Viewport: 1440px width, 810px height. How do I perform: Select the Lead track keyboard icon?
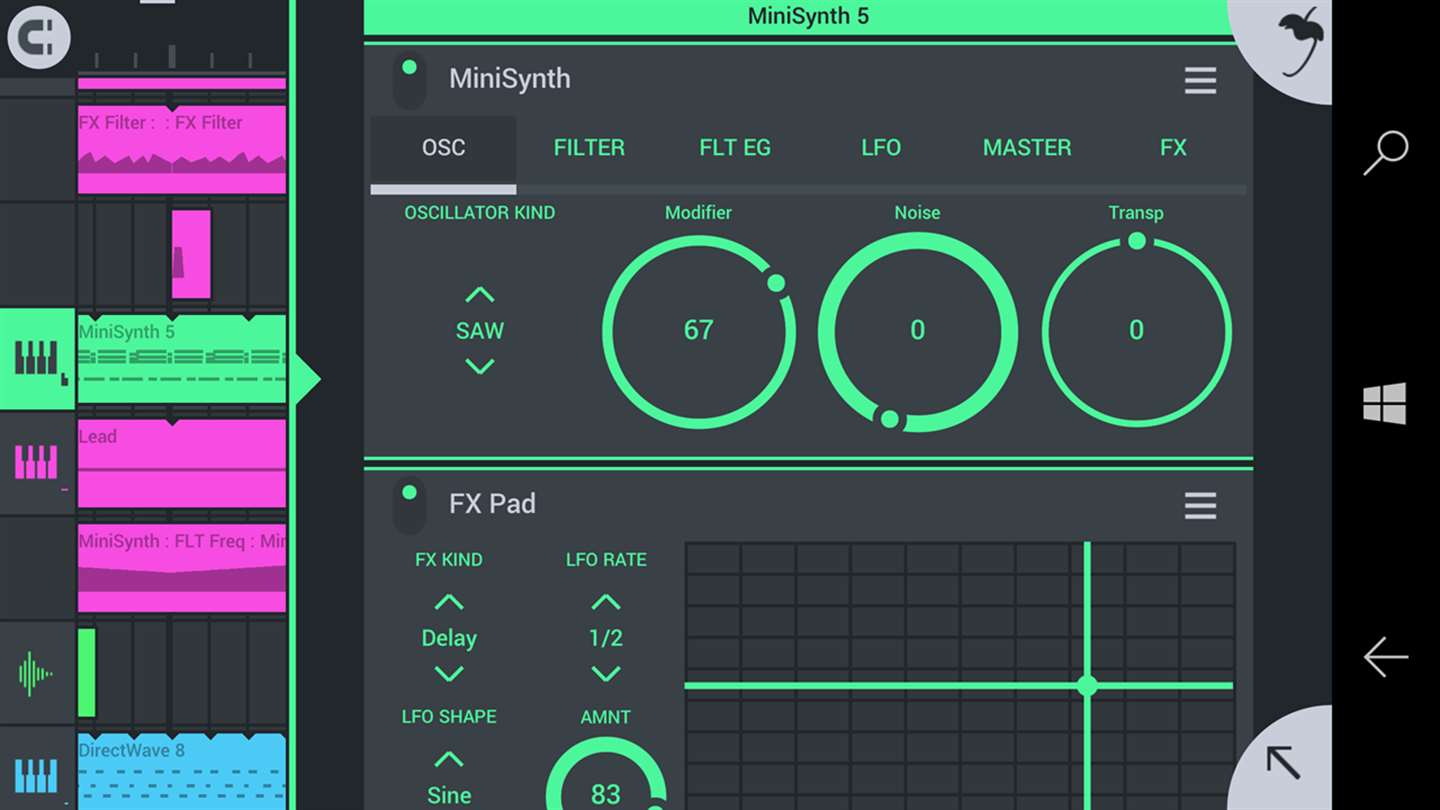[37, 463]
